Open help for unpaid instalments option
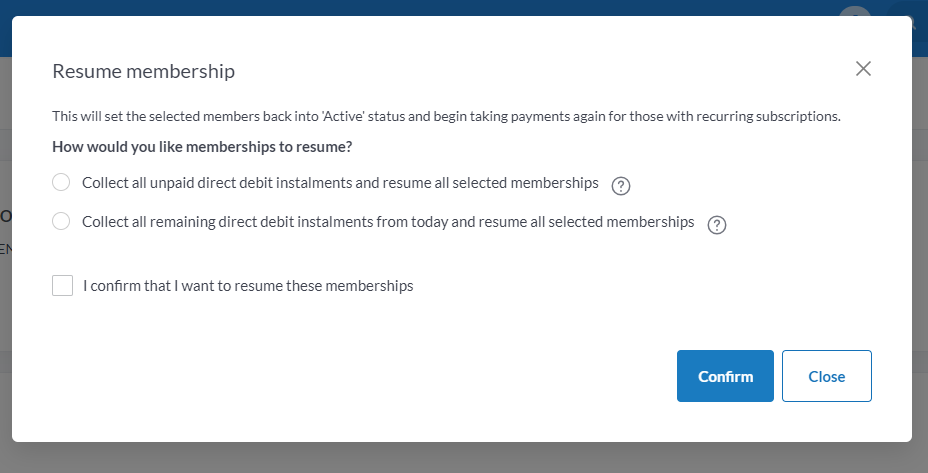 621,185
